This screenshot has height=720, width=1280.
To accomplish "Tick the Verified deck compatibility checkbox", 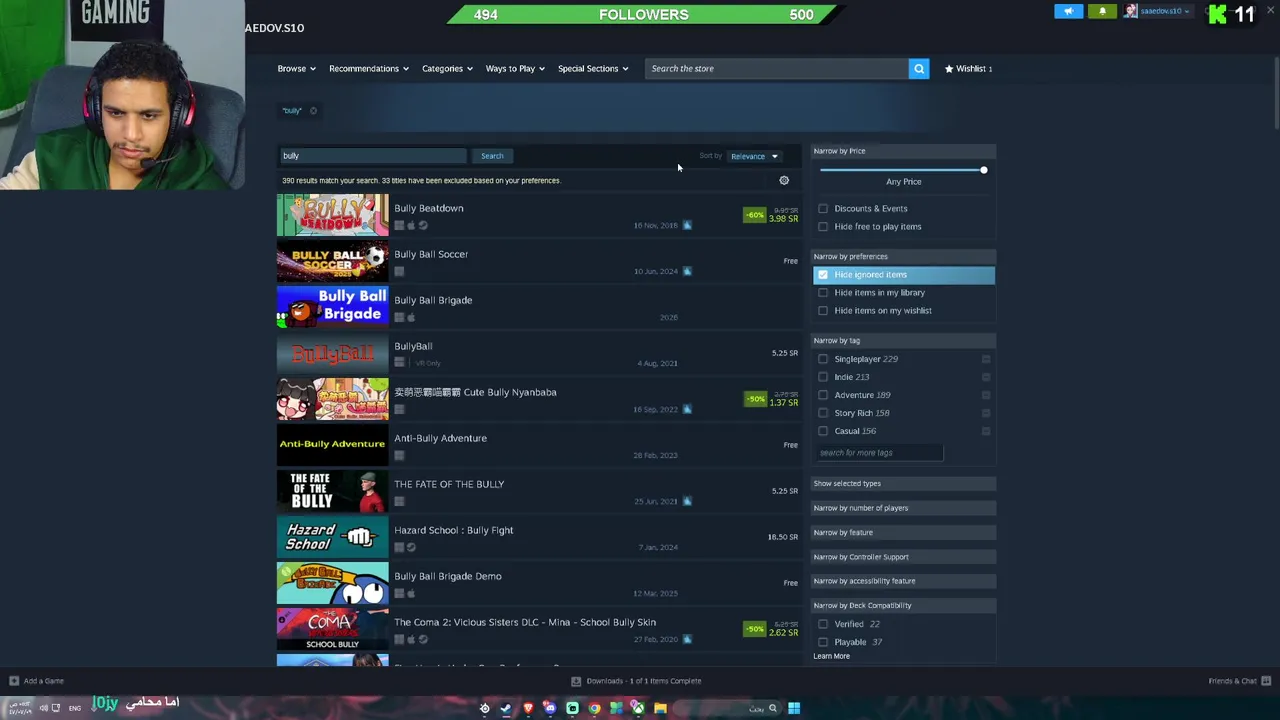I will [823, 624].
